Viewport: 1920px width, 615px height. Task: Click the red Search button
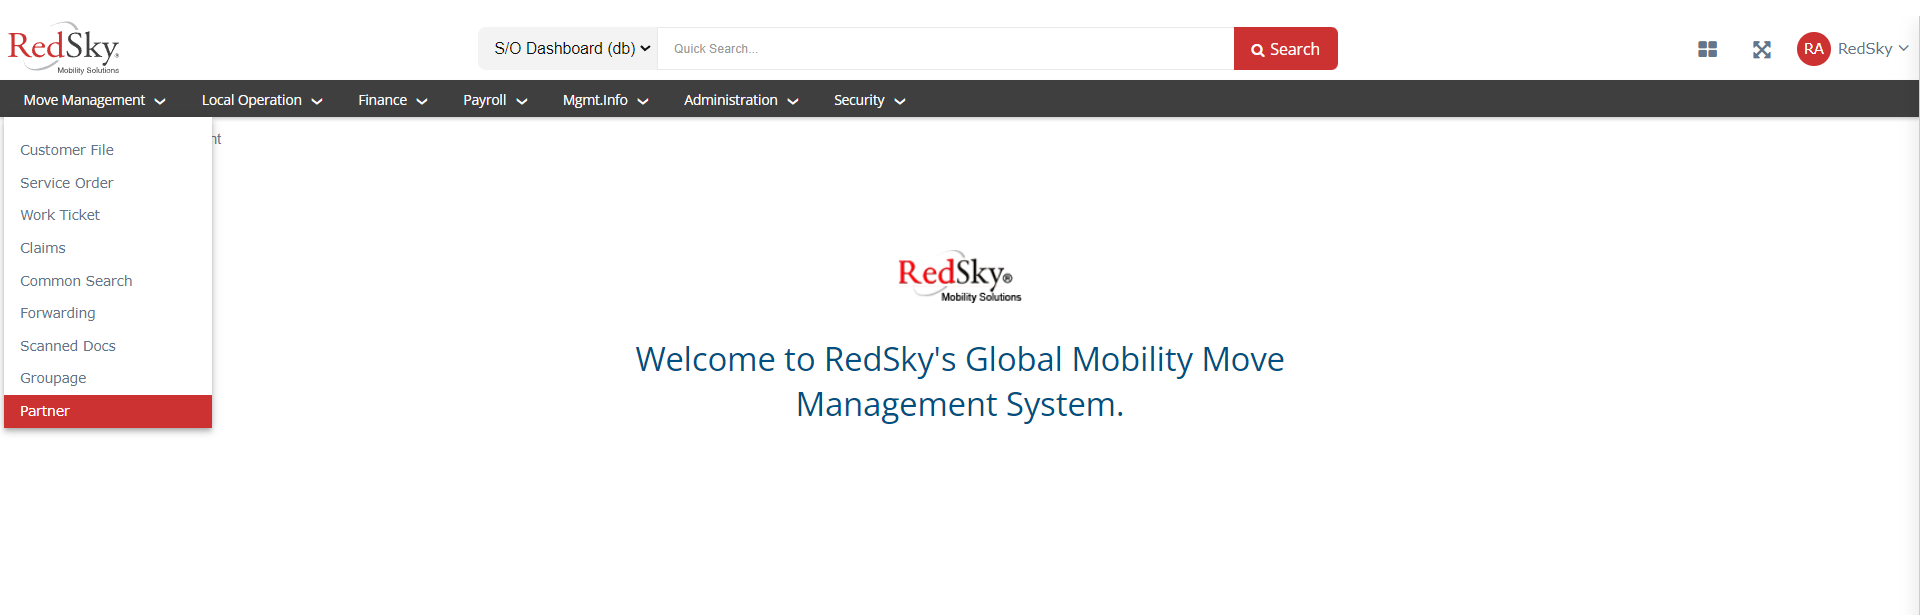click(1285, 49)
